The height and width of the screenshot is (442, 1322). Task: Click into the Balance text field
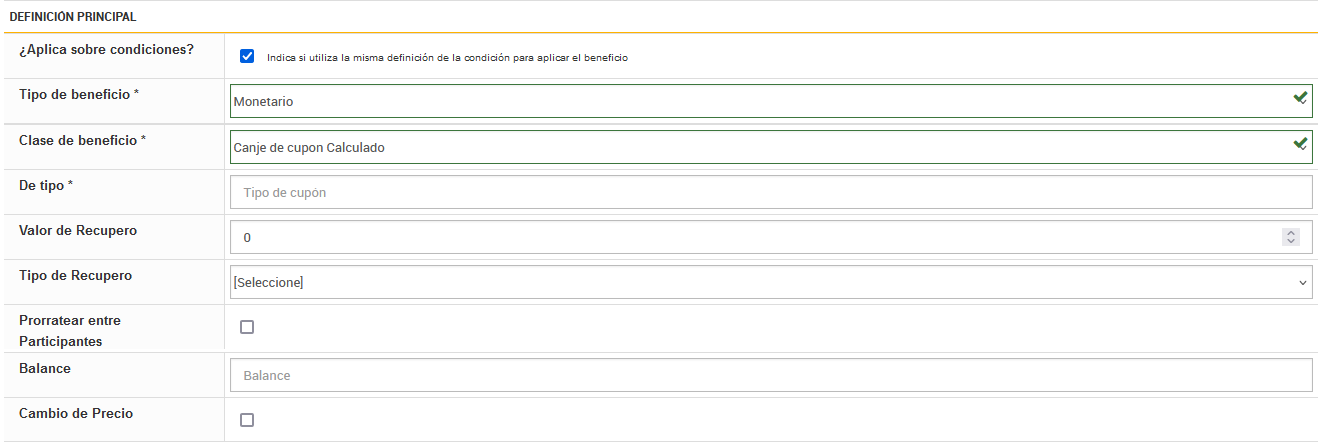pyautogui.click(x=770, y=375)
